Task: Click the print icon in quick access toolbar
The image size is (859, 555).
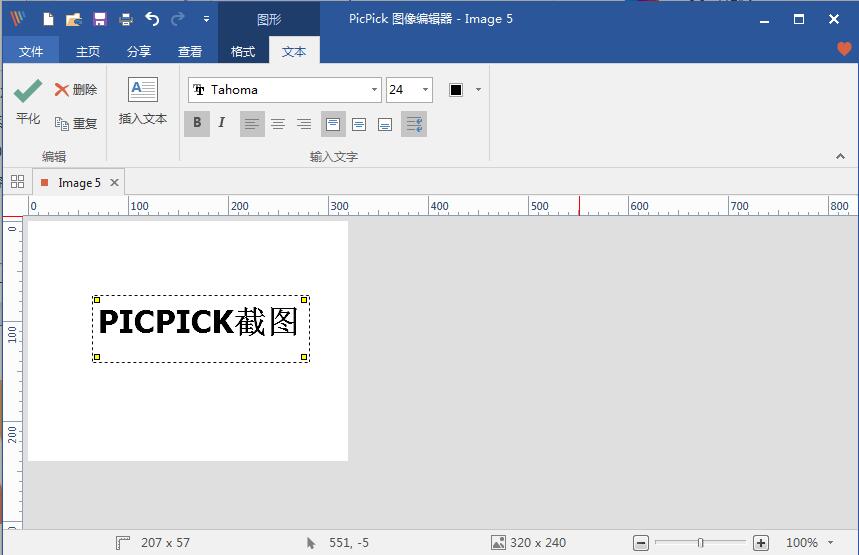Action: pyautogui.click(x=125, y=19)
